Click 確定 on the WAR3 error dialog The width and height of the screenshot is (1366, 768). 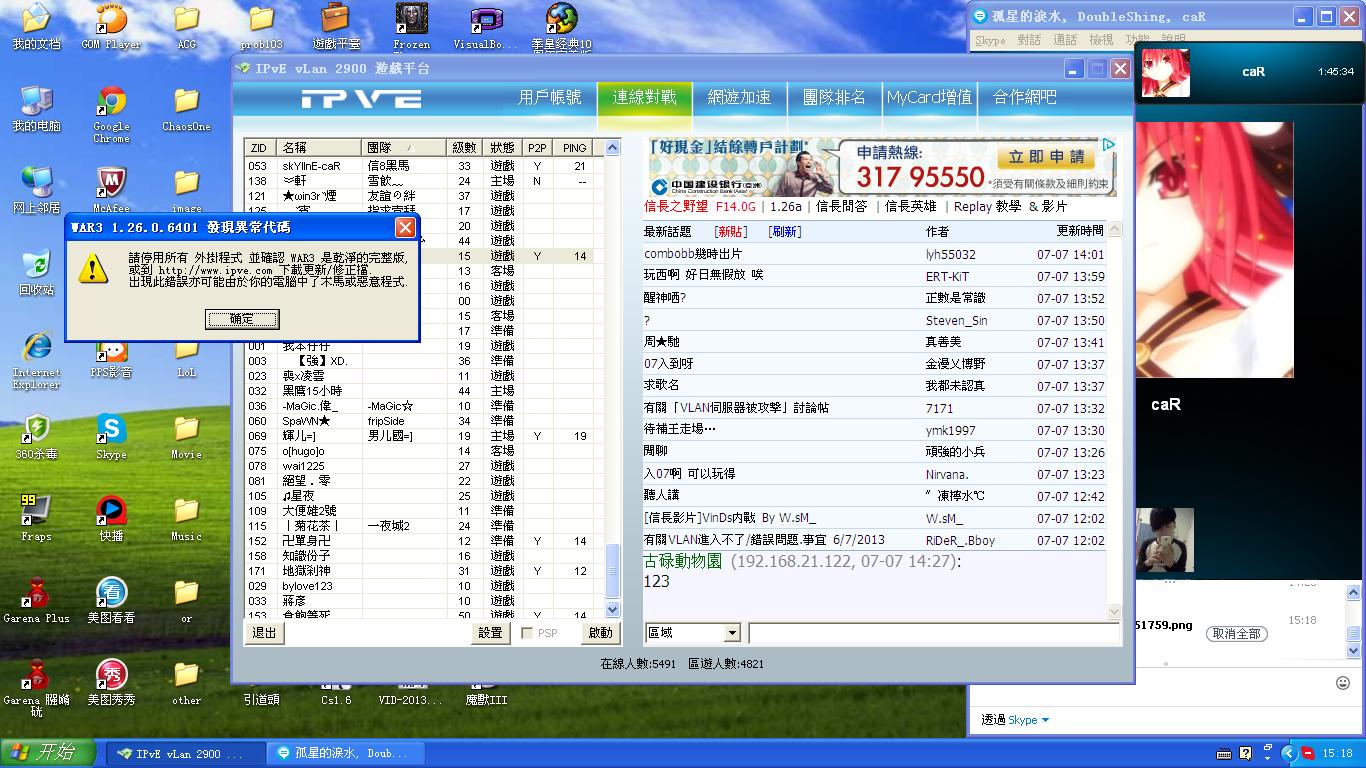[x=241, y=319]
